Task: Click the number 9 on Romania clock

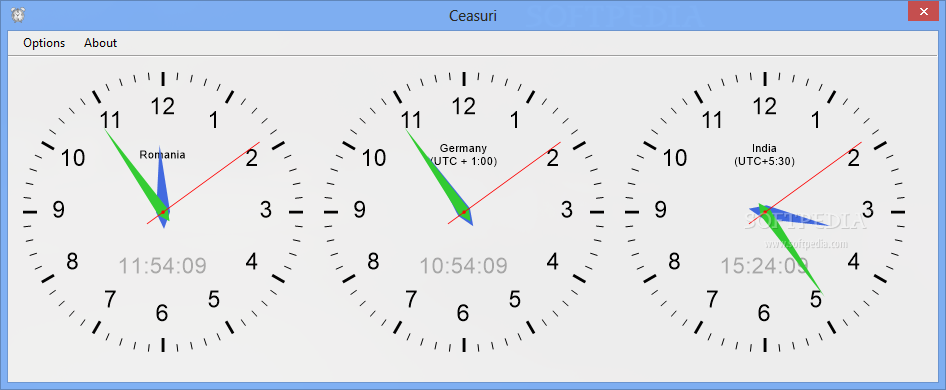Action: click(x=58, y=210)
